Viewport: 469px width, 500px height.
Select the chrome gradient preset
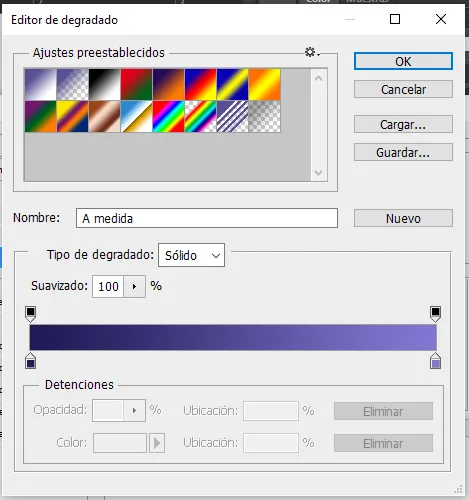tap(136, 117)
